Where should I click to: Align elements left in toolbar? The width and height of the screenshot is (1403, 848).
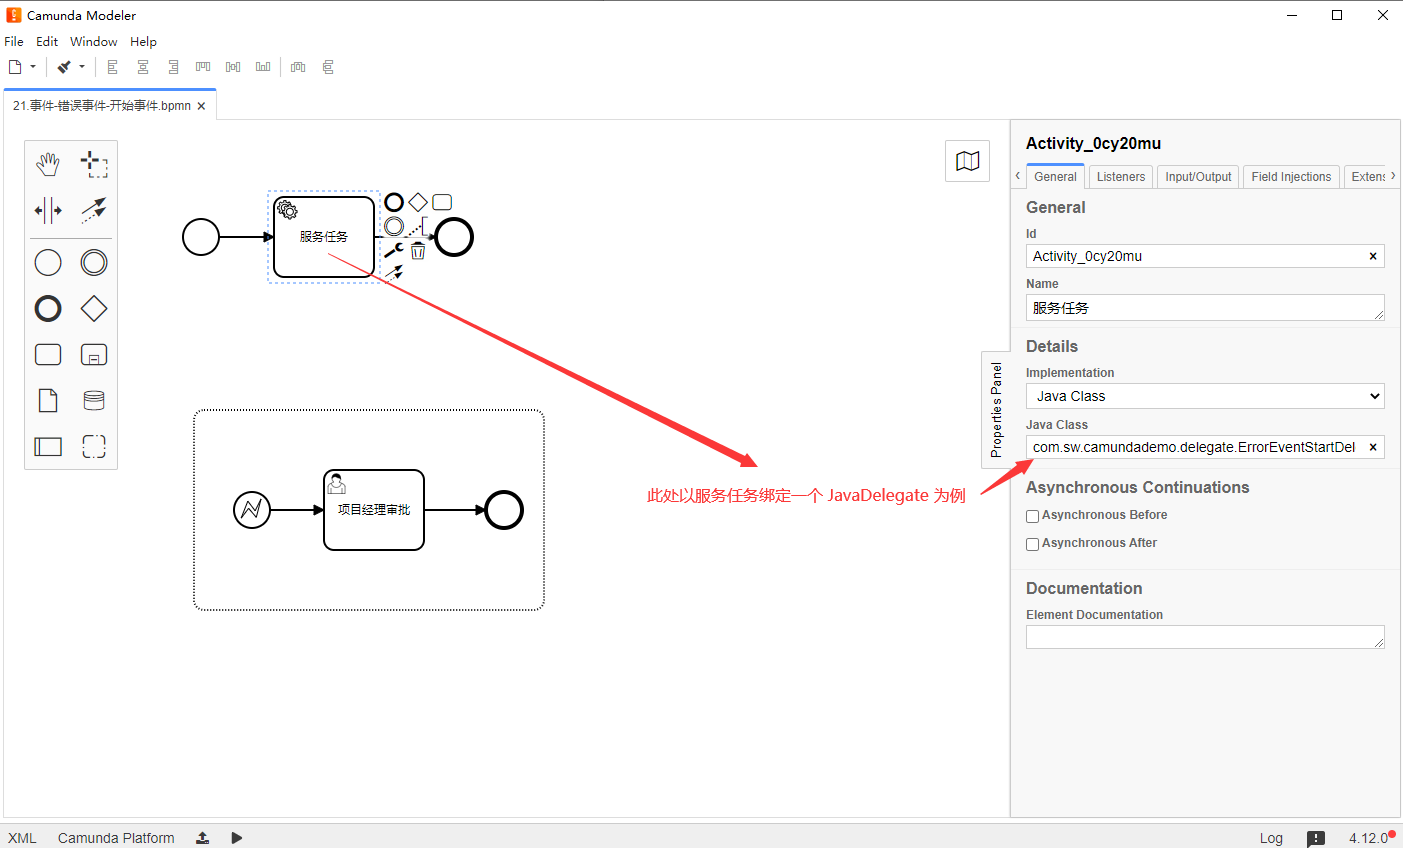point(112,67)
